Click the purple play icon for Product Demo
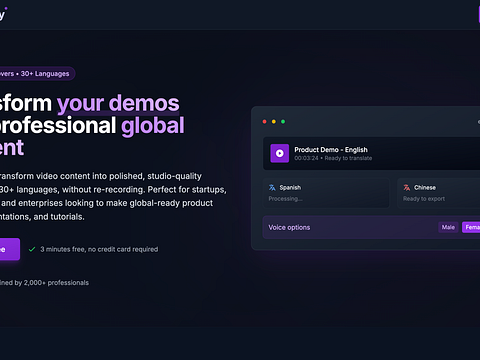 (x=279, y=153)
